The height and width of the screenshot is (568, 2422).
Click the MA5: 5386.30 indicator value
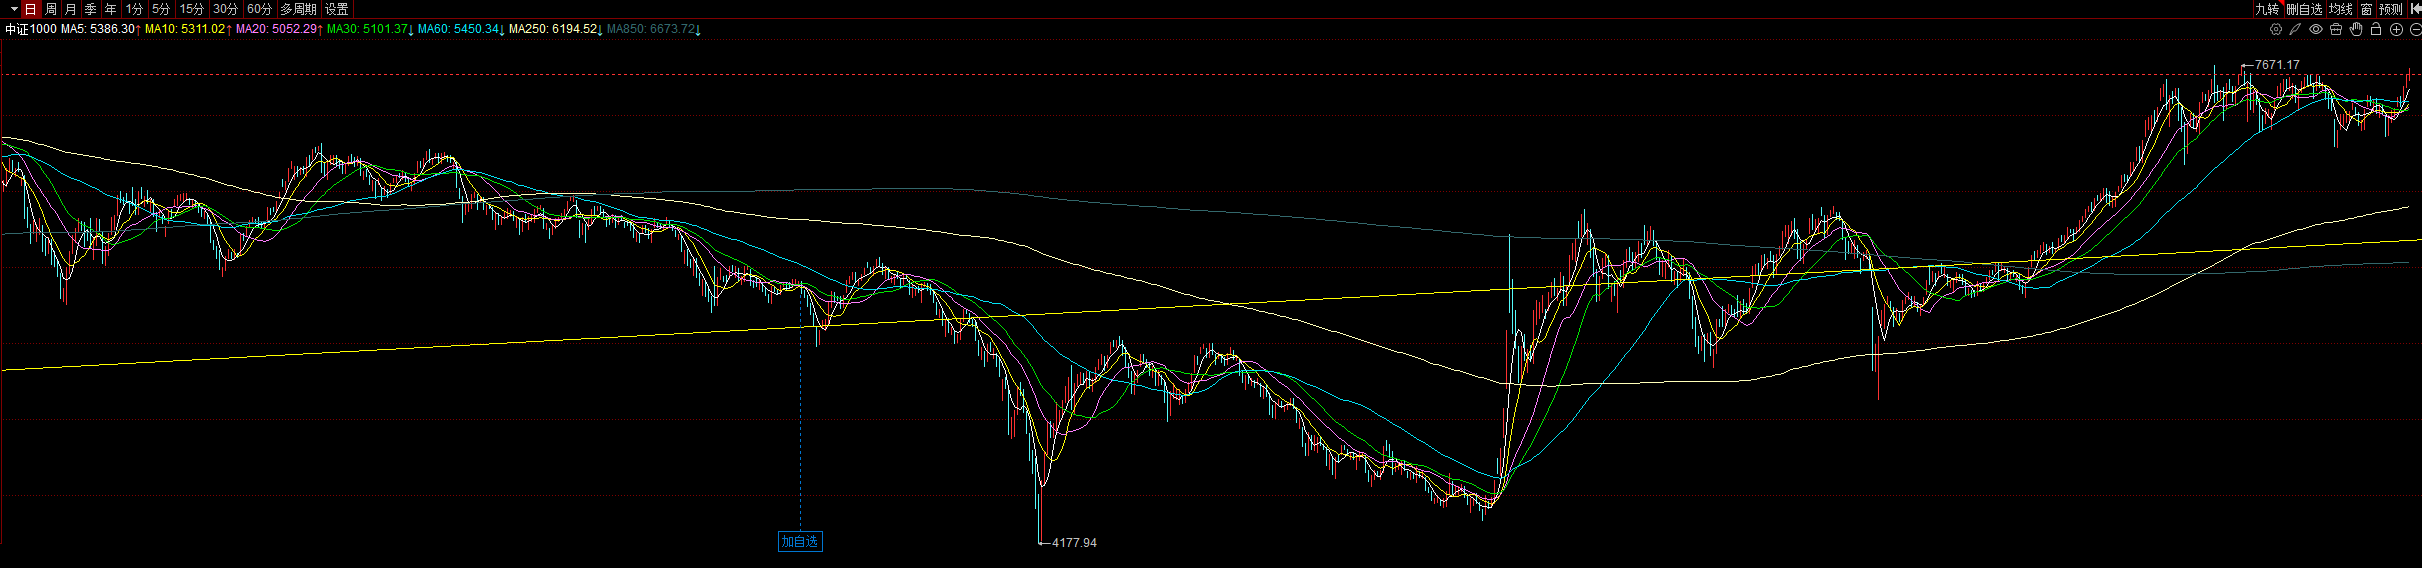click(x=98, y=29)
